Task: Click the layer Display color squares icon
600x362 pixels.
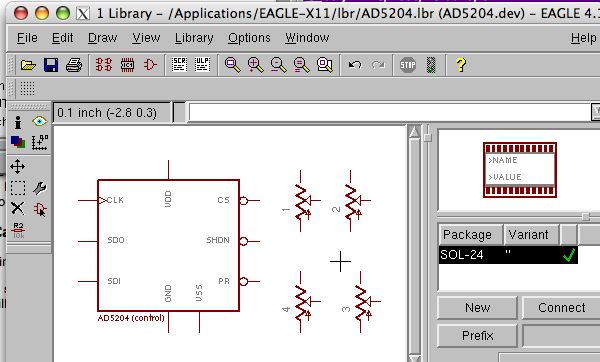Action: click(x=18, y=142)
